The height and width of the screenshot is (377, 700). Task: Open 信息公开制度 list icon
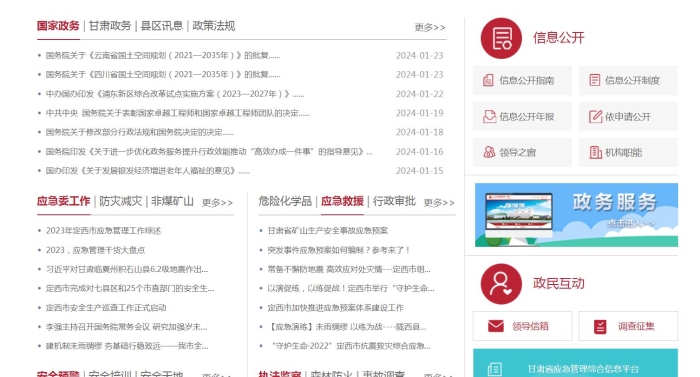(x=595, y=80)
